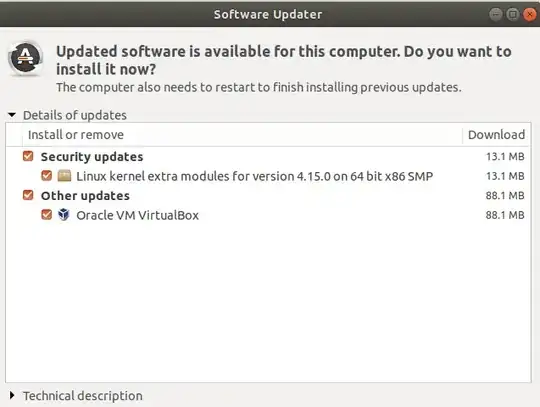This screenshot has height=407, width=540.
Task: Uncheck the Security updates checkbox
Action: pos(28,156)
